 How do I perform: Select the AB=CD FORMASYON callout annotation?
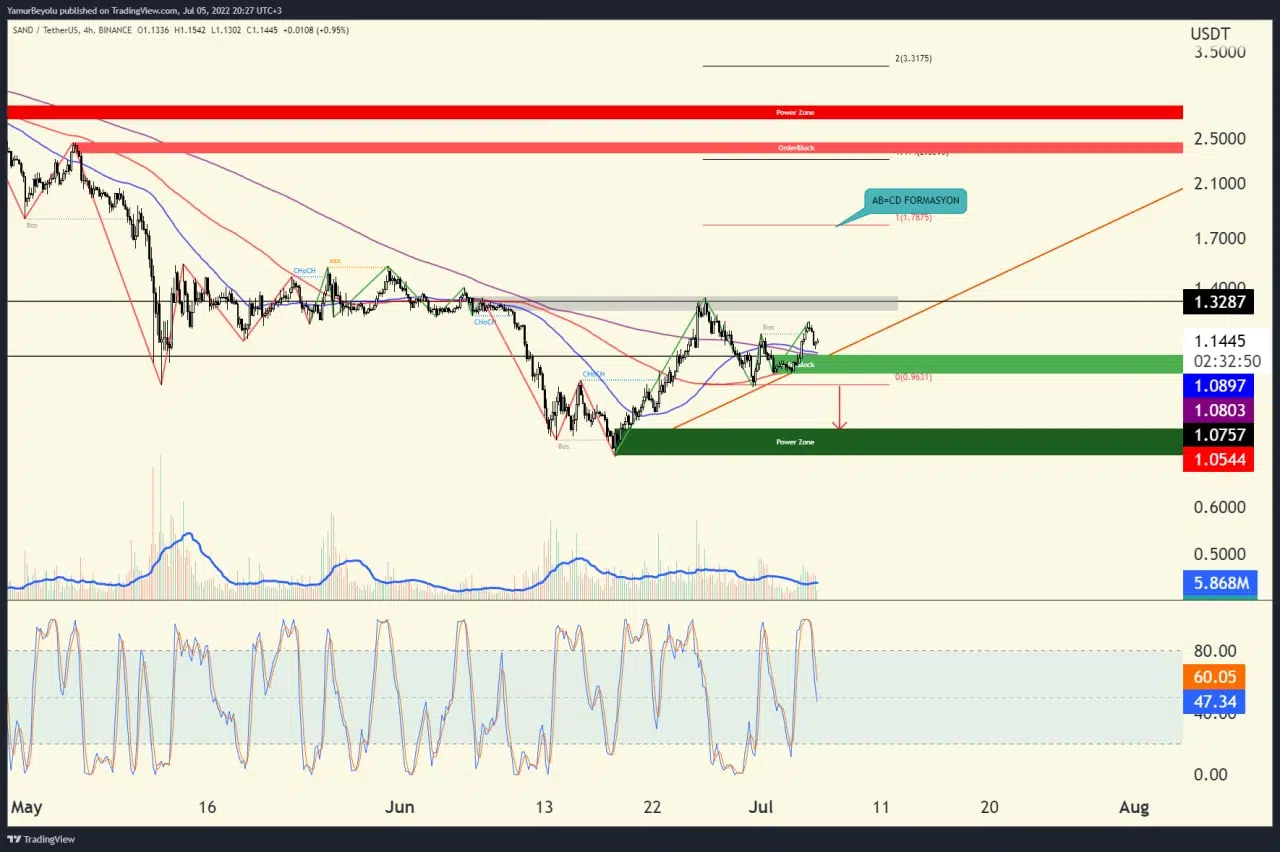click(914, 201)
